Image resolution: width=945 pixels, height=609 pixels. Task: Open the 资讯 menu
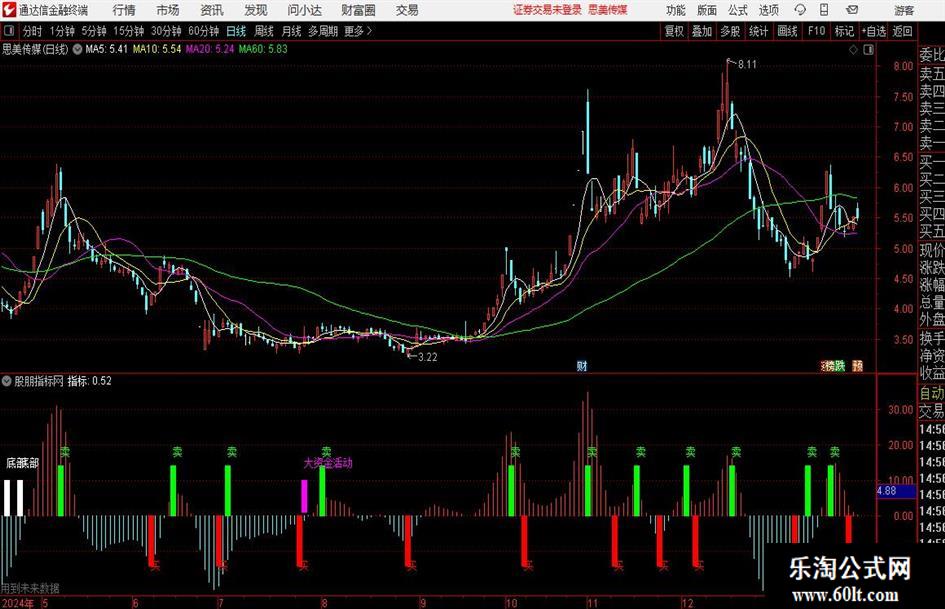(212, 10)
